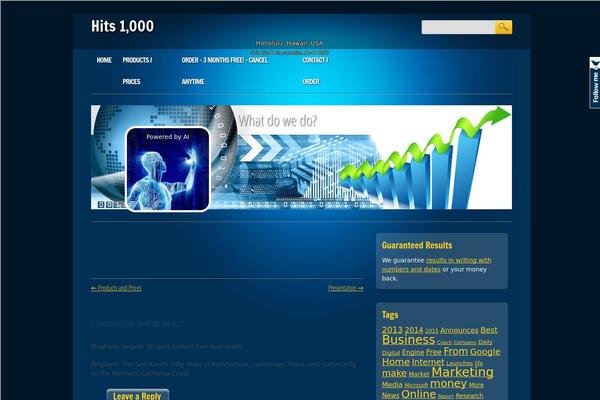Select the 2013 tag
This screenshot has width=600, height=400.
point(392,330)
